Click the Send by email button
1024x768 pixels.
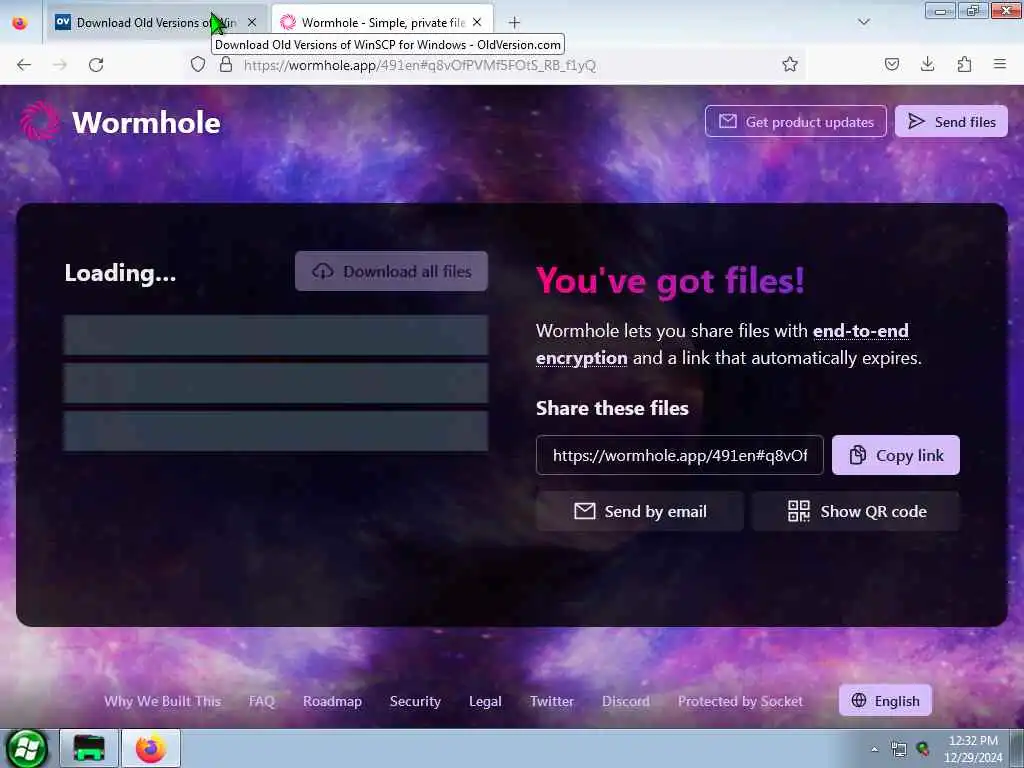pyautogui.click(x=639, y=511)
